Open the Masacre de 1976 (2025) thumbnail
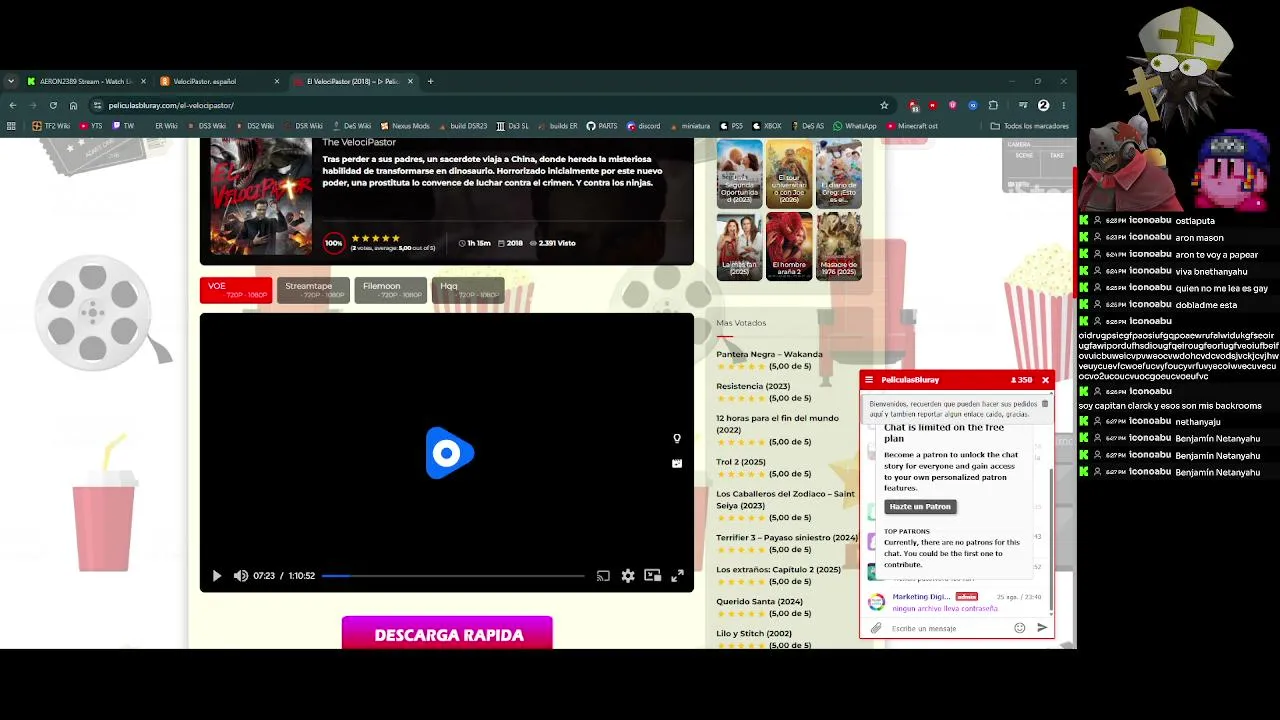This screenshot has height=720, width=1280. coord(838,246)
